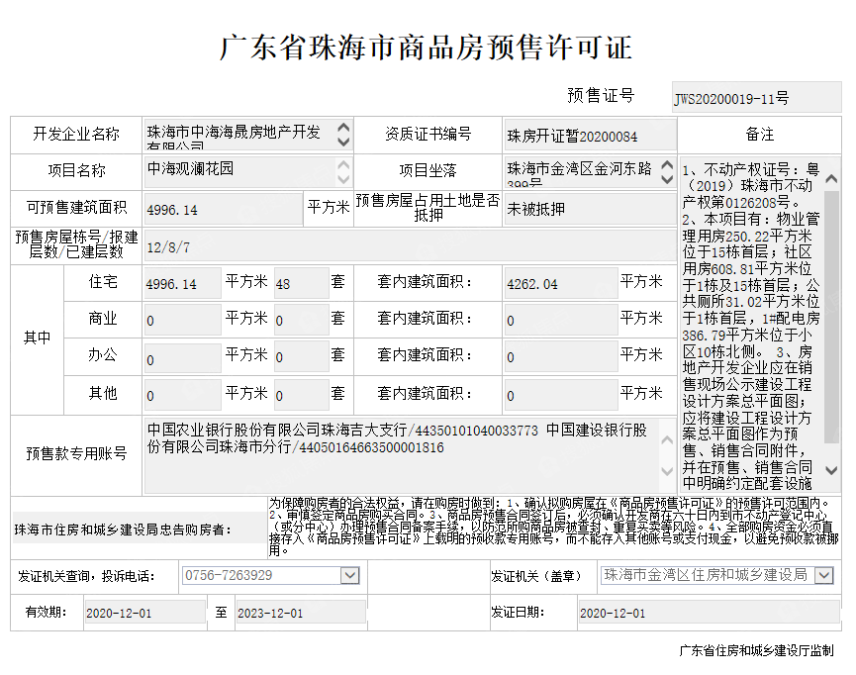Image resolution: width=856 pixels, height=675 pixels.
Task: Click the 商业 units count field
Action: (301, 320)
